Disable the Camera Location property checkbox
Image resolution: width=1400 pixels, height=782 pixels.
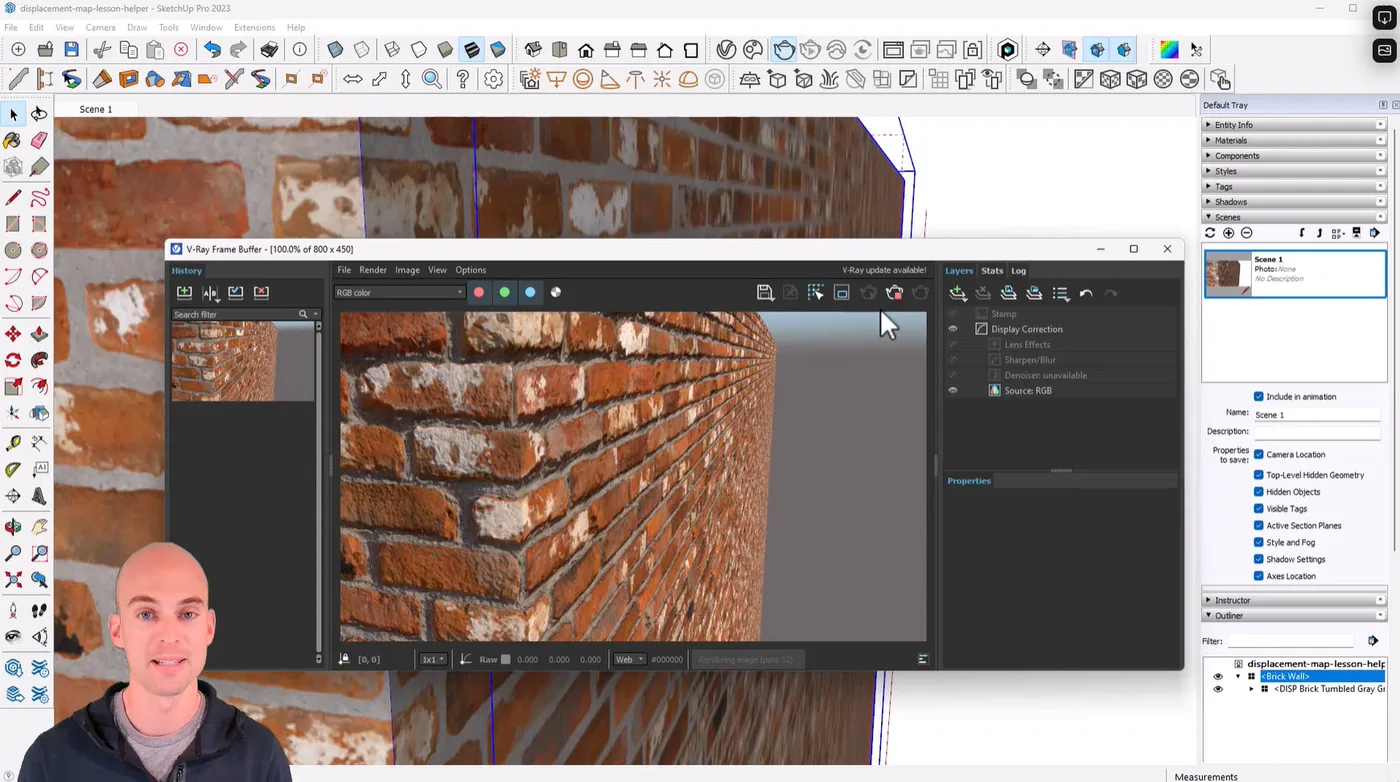tap(1258, 454)
